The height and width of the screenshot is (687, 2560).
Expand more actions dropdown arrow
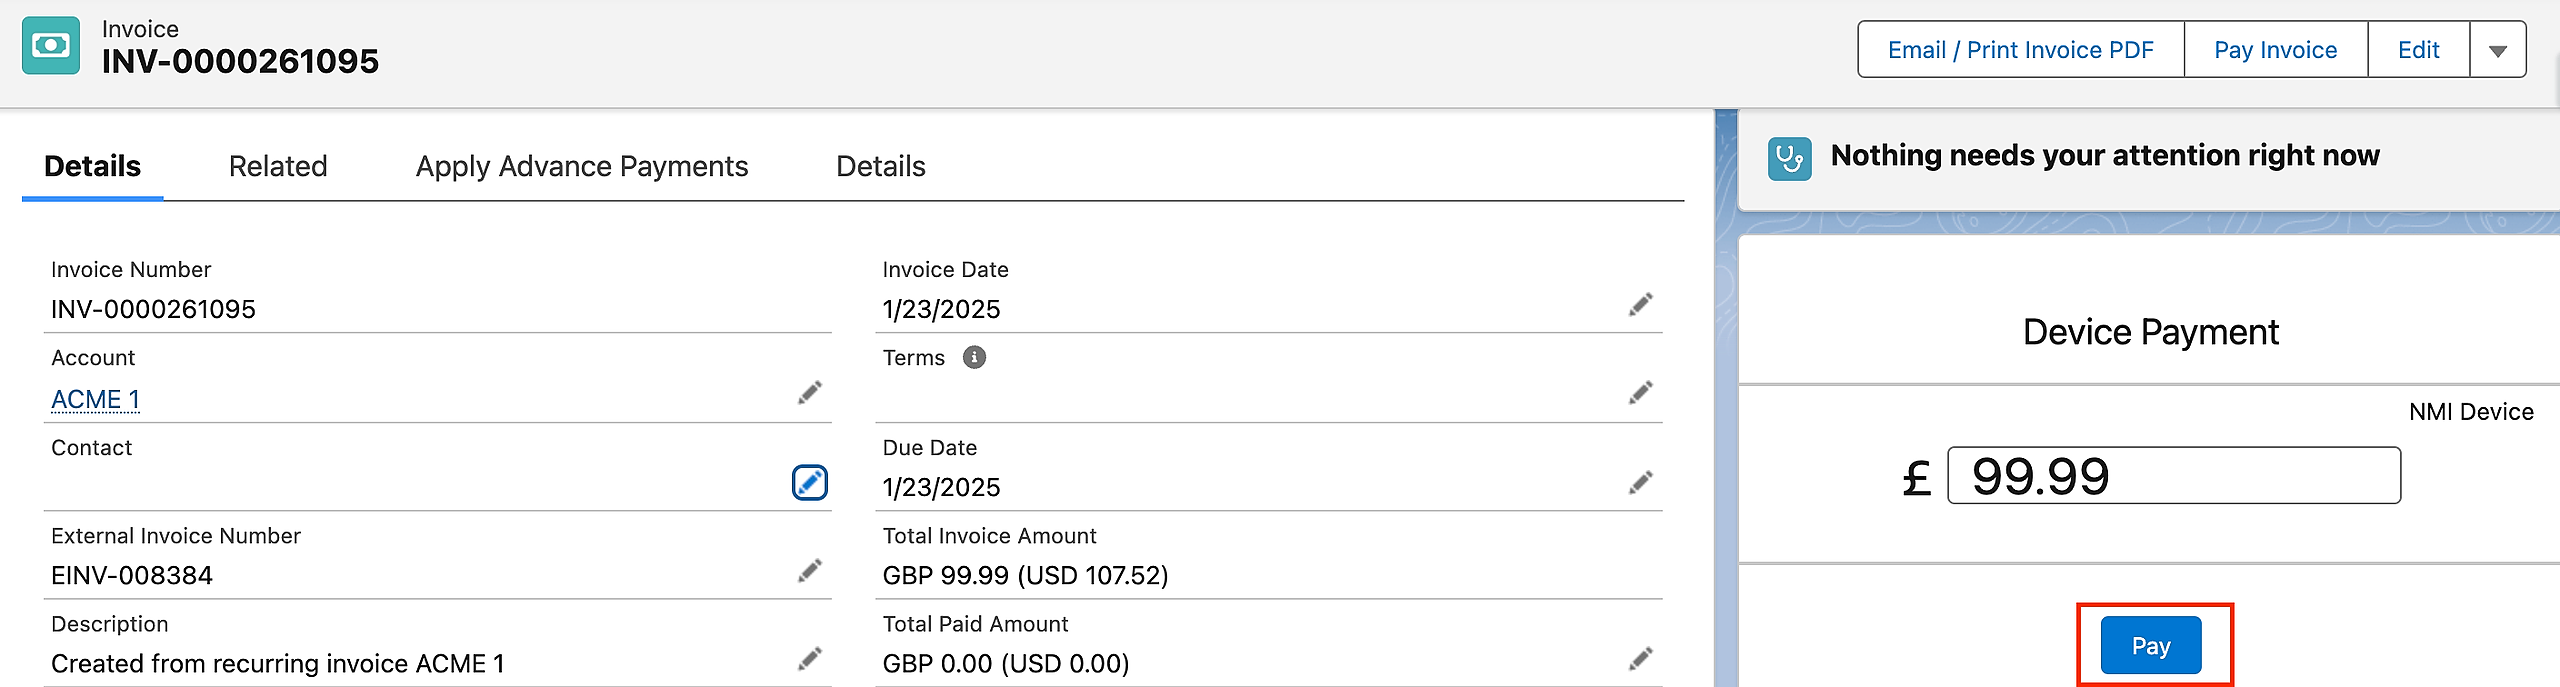tap(2497, 50)
